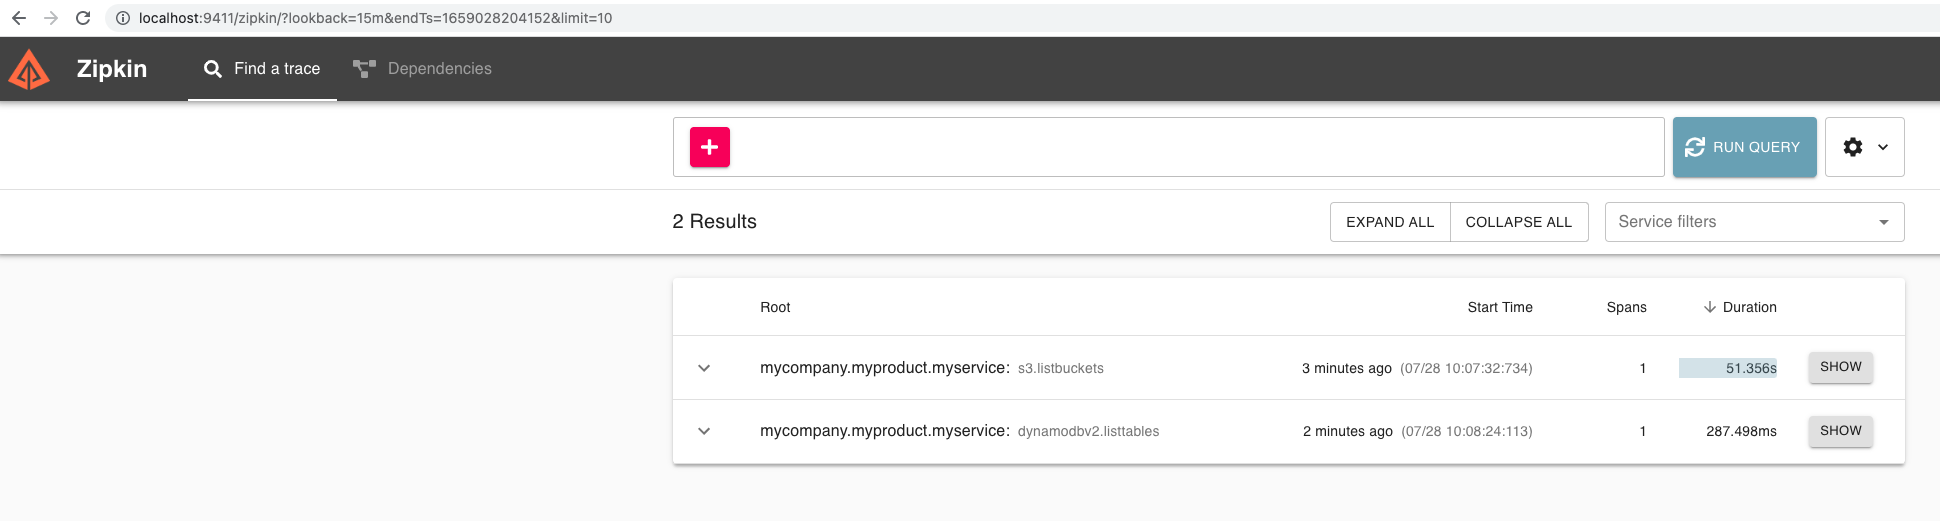This screenshot has width=1940, height=521.
Task: Click COLLAPSE ALL
Action: coord(1518,222)
